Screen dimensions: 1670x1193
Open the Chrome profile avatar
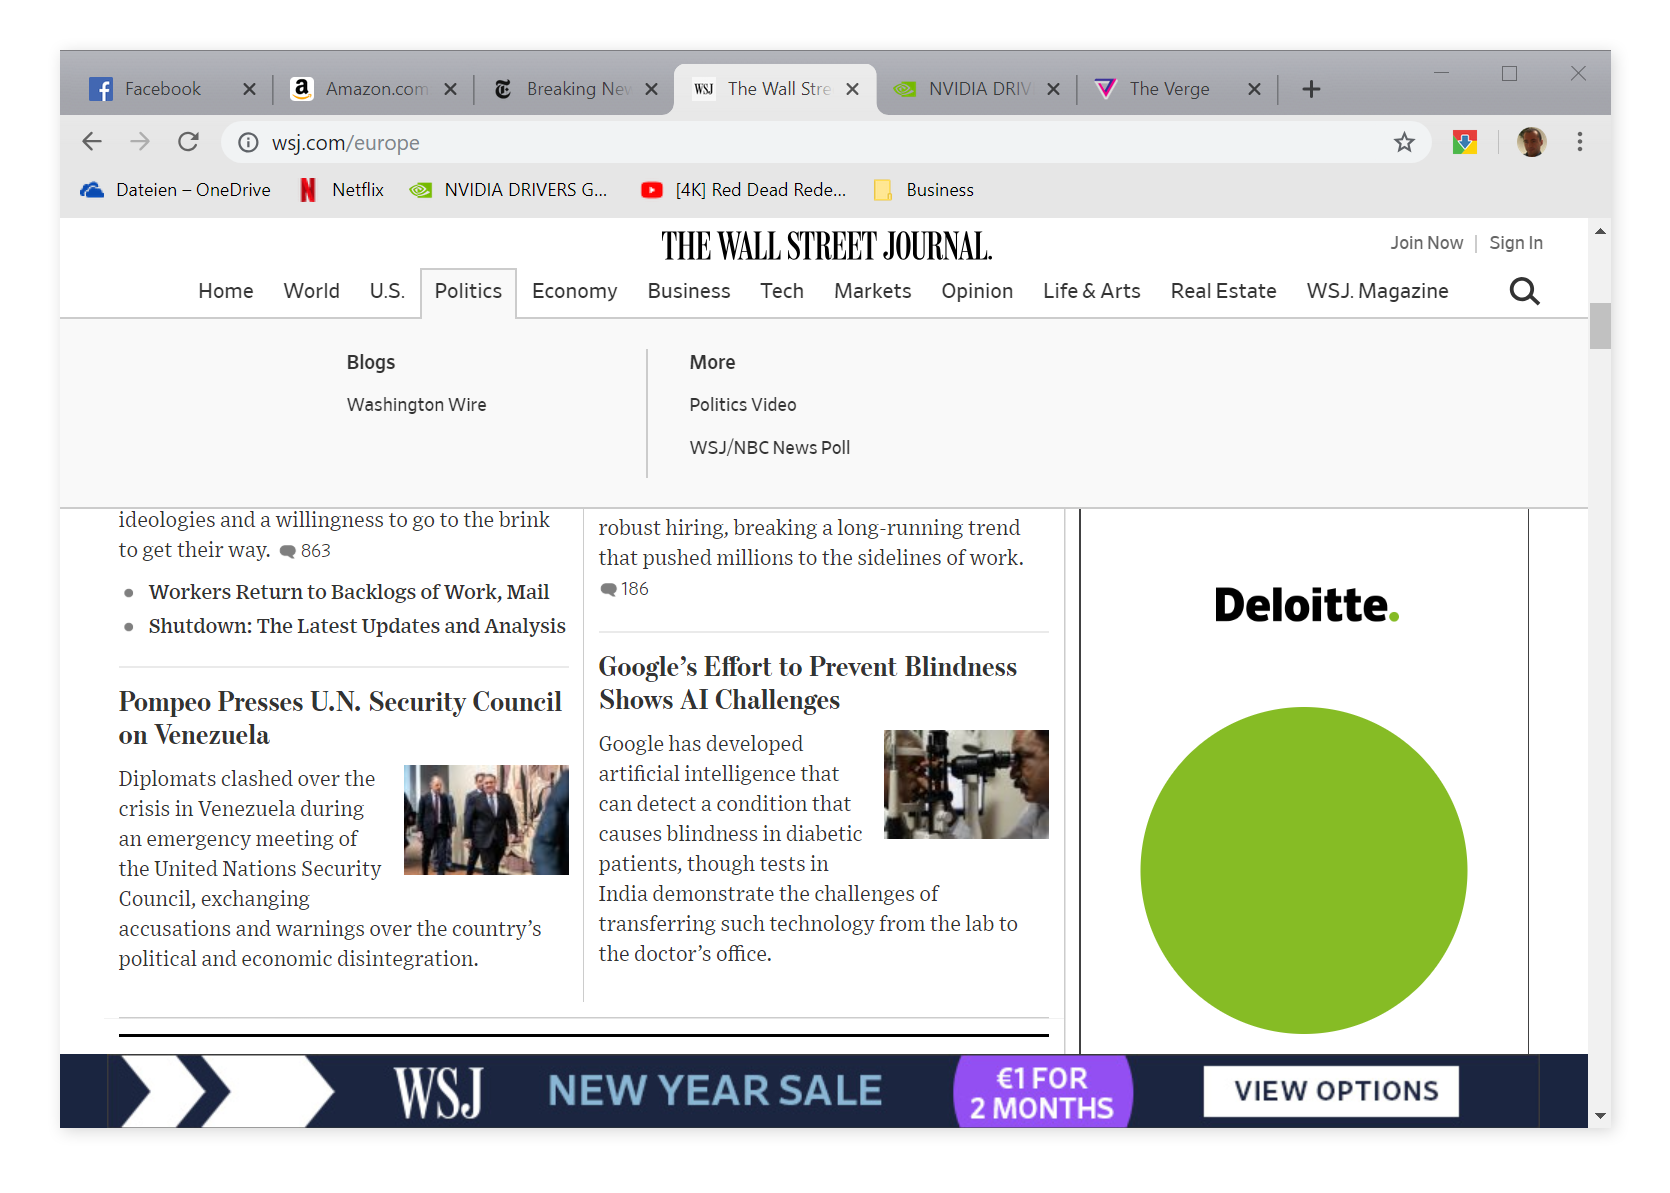point(1531,142)
